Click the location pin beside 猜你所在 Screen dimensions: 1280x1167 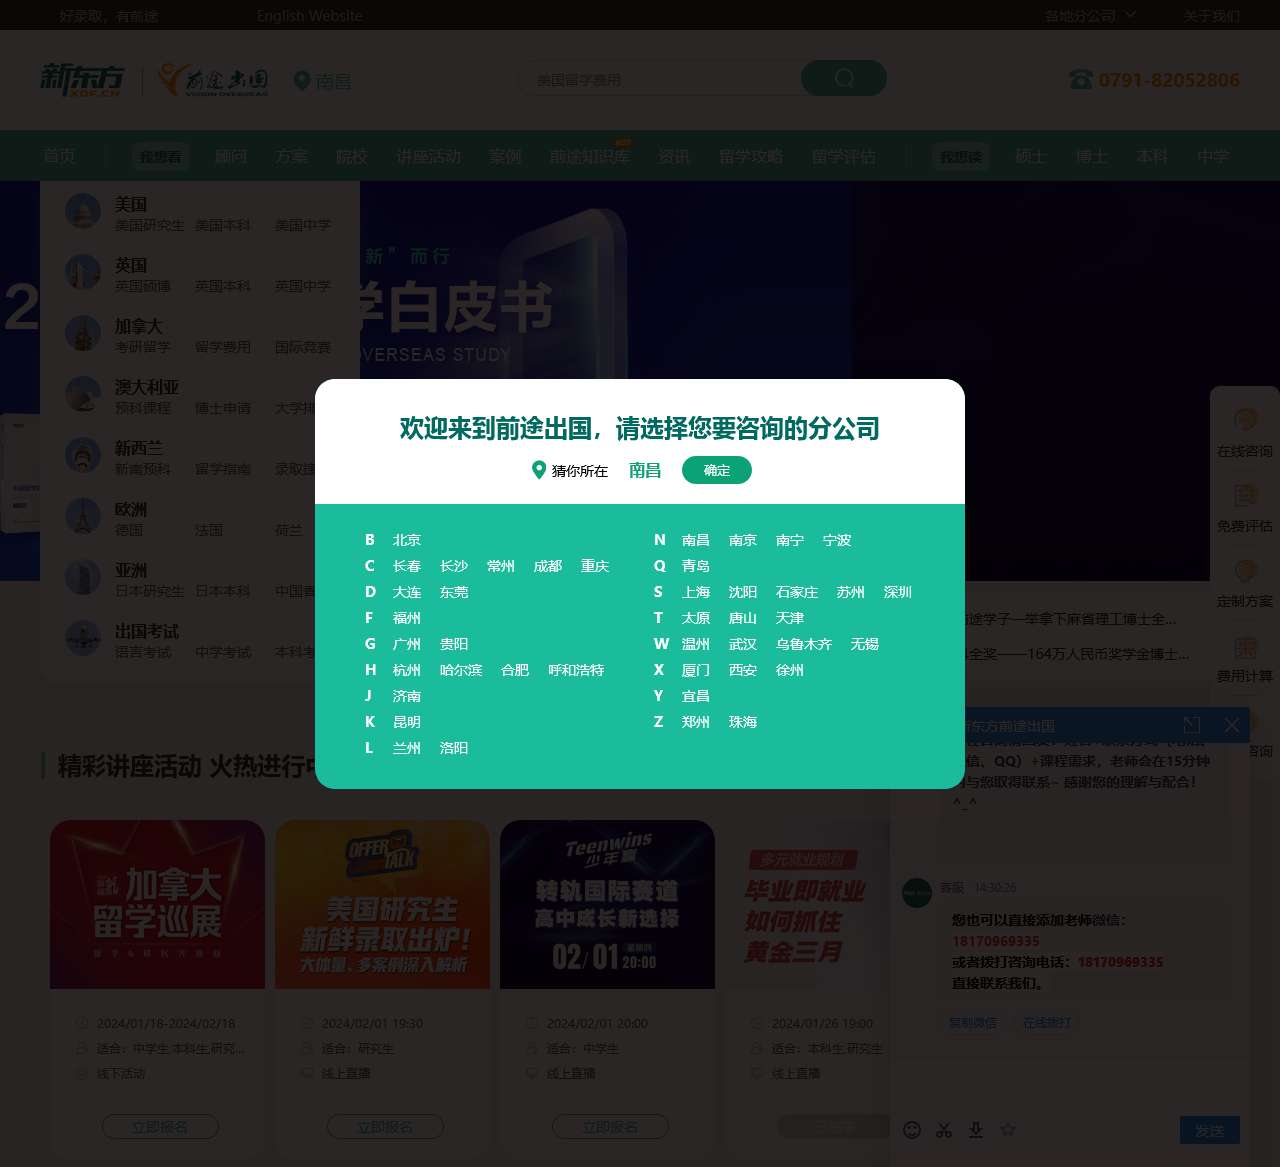[539, 470]
